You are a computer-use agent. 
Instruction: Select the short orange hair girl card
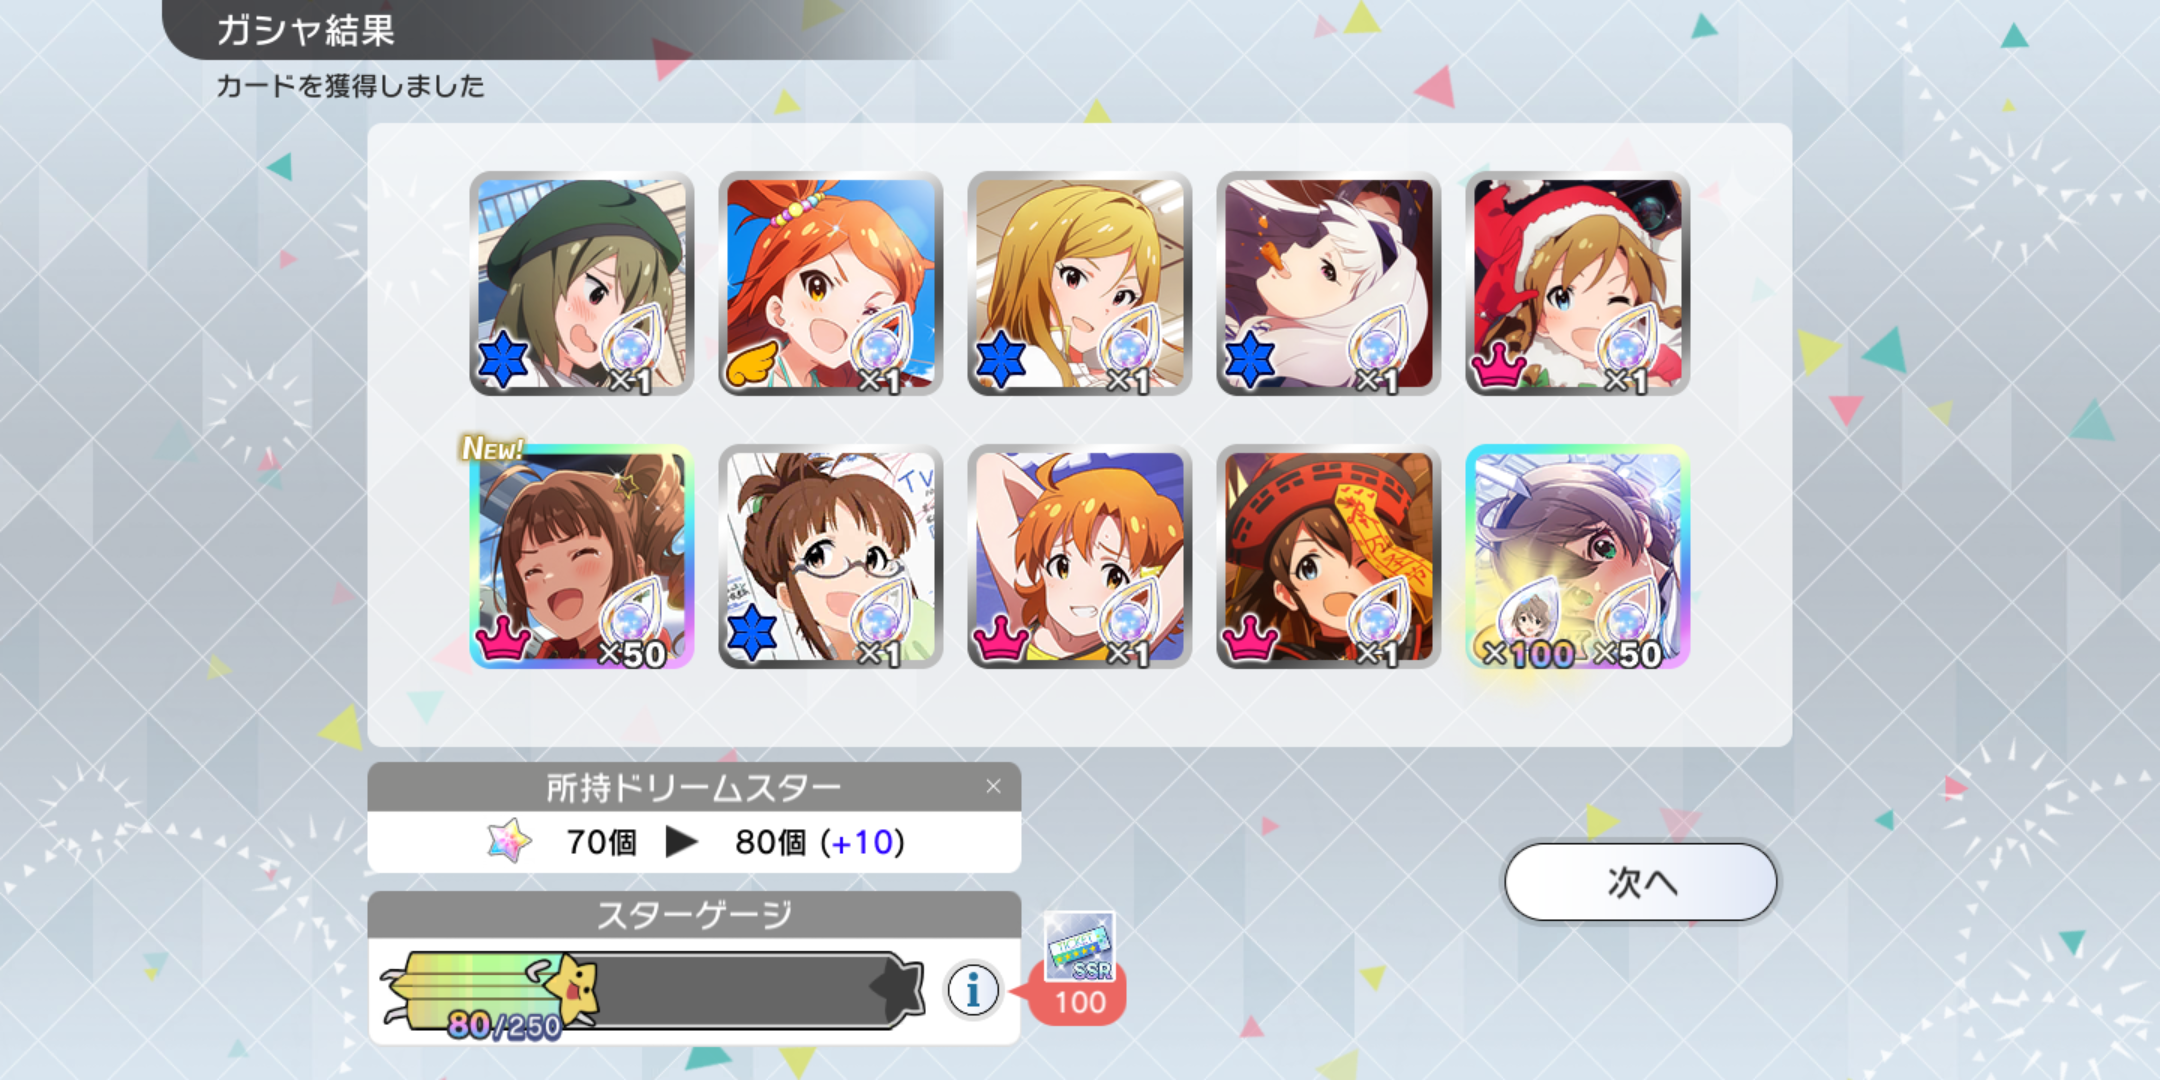(1079, 556)
